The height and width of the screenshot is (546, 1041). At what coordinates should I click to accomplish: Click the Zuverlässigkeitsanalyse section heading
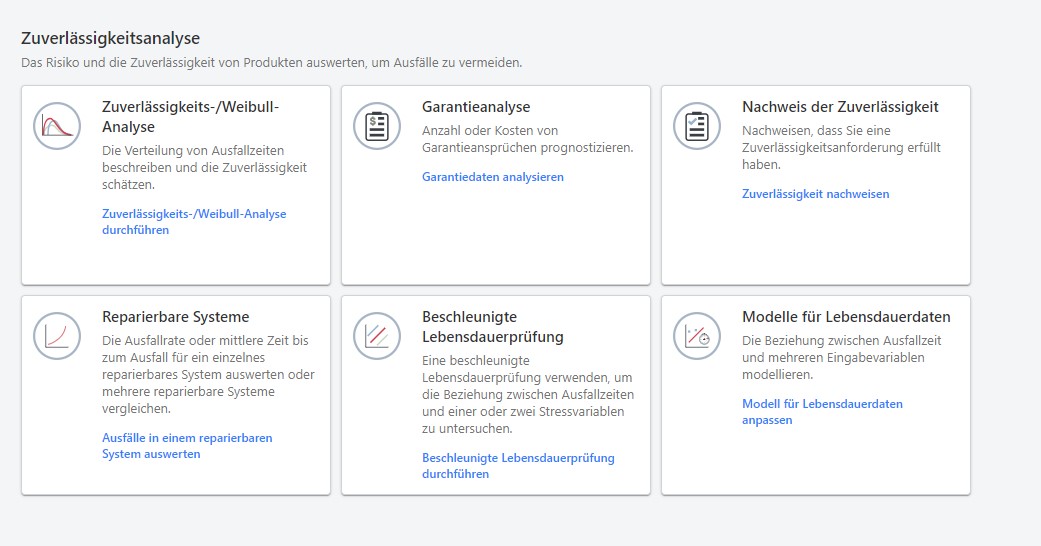(x=110, y=38)
